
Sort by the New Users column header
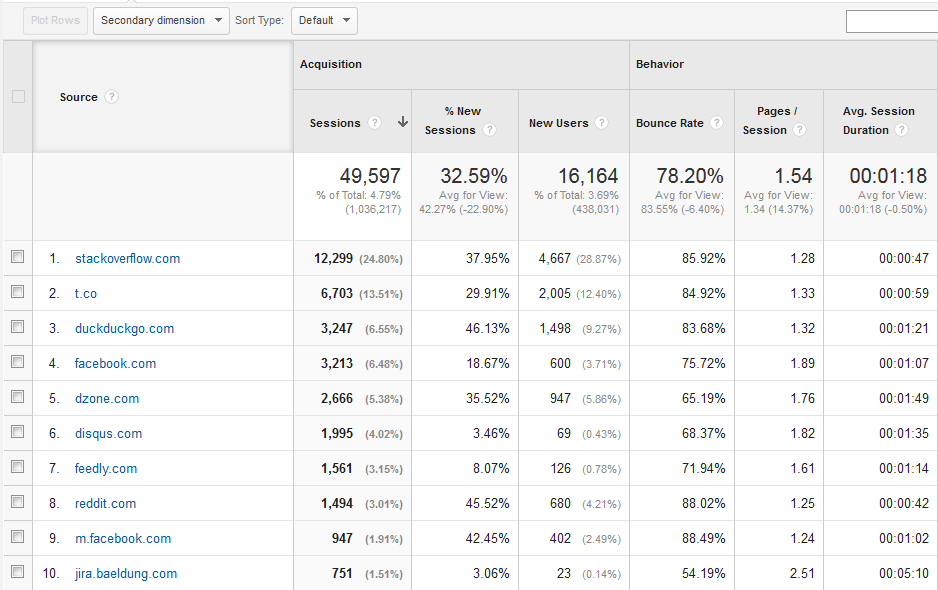click(559, 123)
